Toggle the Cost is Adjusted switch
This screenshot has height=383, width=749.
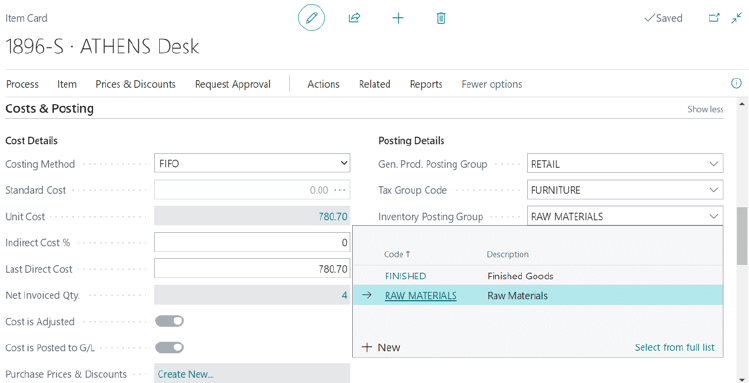pyautogui.click(x=170, y=321)
